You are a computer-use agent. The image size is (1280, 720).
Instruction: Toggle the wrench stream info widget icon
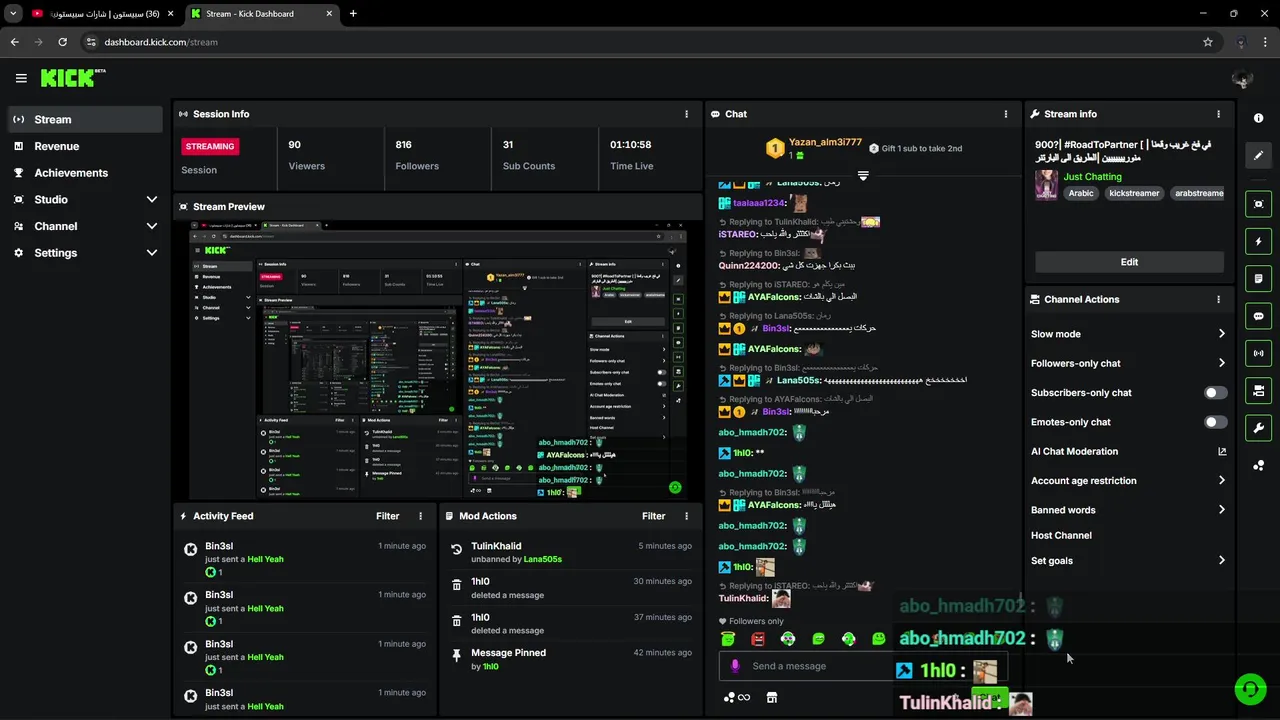click(x=1258, y=428)
